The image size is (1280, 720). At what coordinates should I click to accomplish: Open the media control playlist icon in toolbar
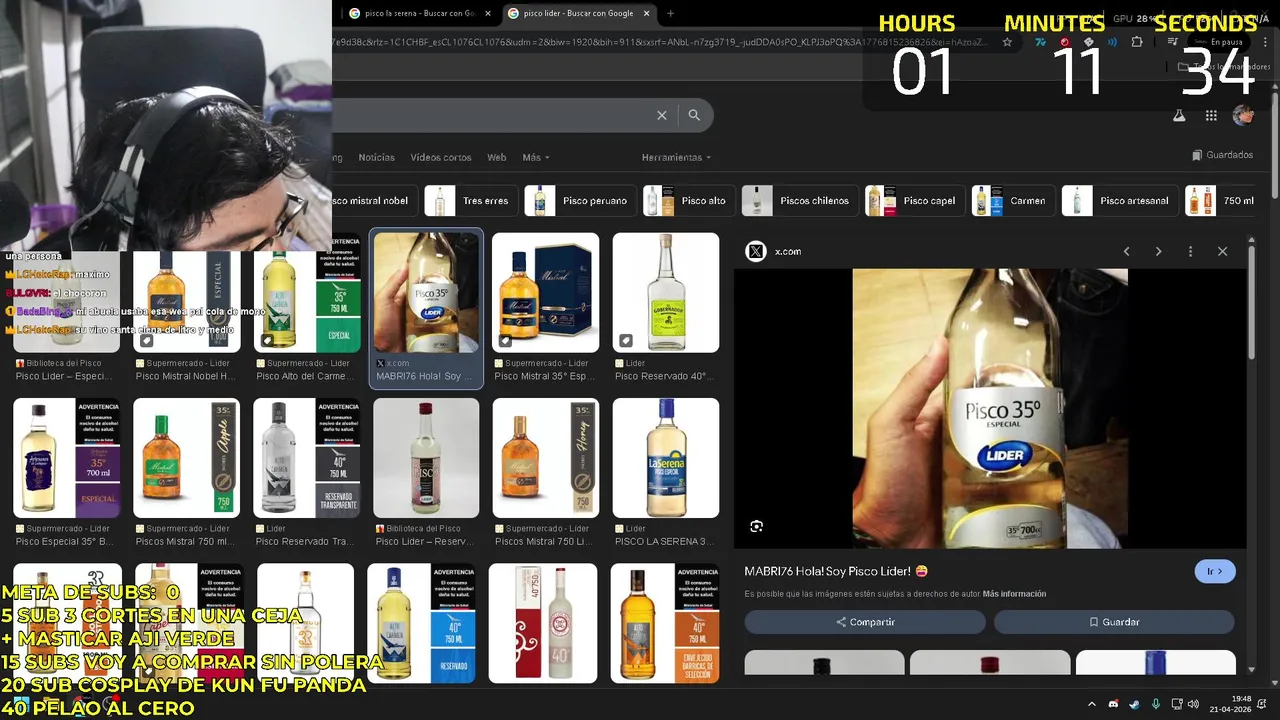click(1173, 42)
